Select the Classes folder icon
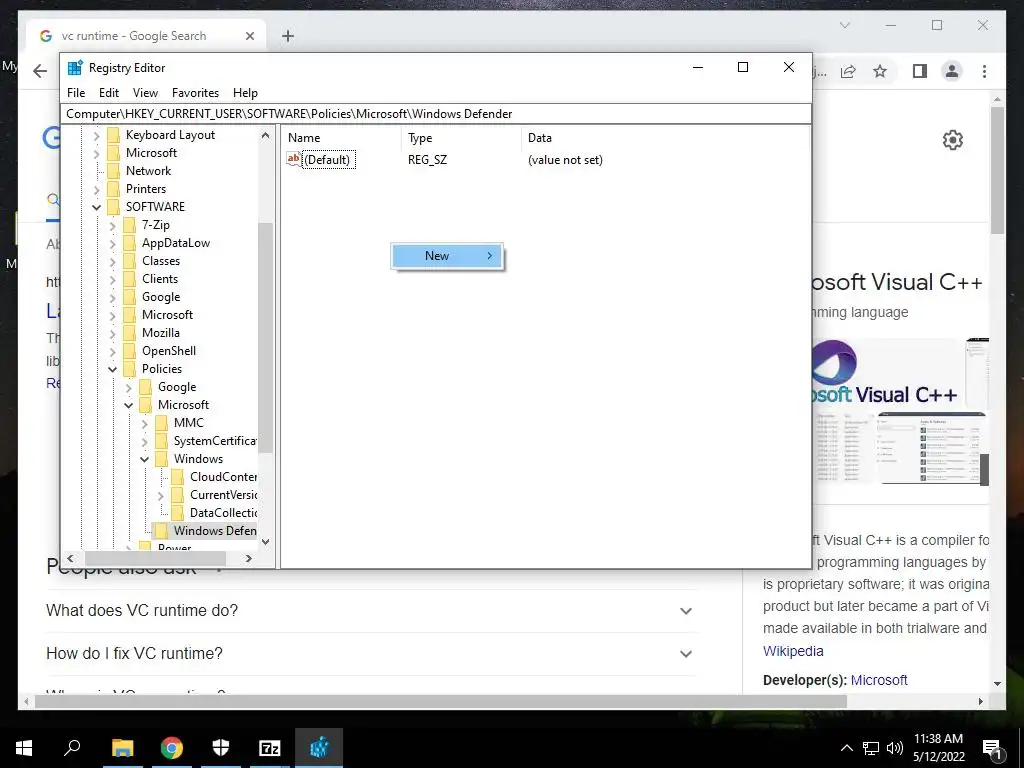Viewport: 1024px width, 768px height. coord(130,261)
